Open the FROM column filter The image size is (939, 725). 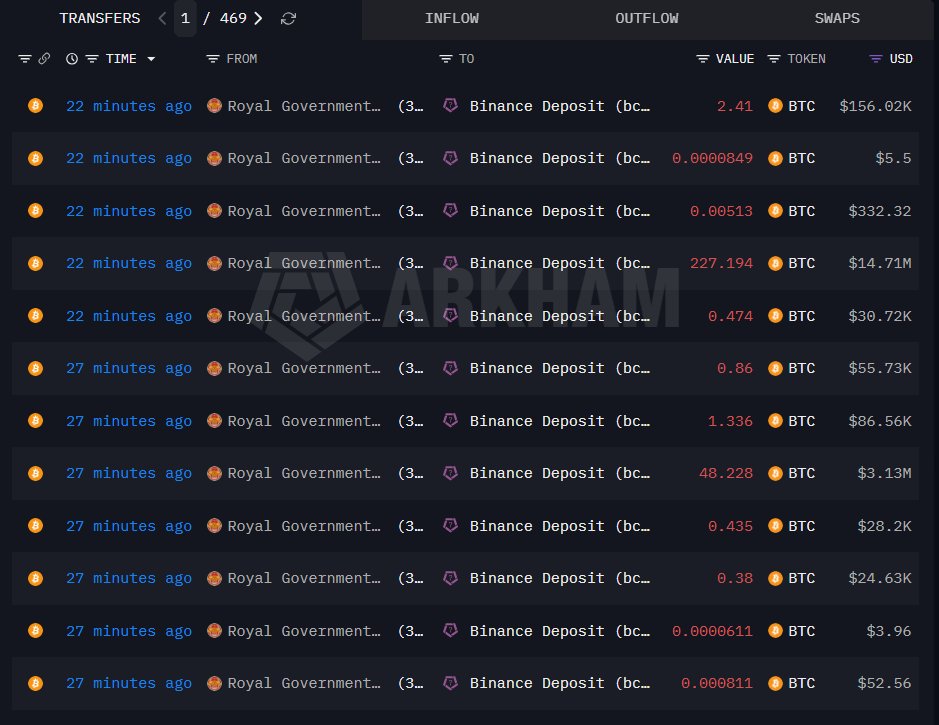click(x=213, y=59)
